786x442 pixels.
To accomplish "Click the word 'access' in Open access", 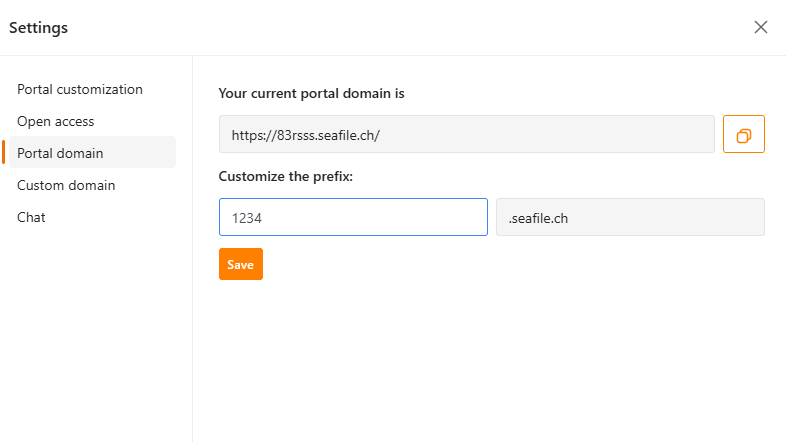I will pos(75,122).
